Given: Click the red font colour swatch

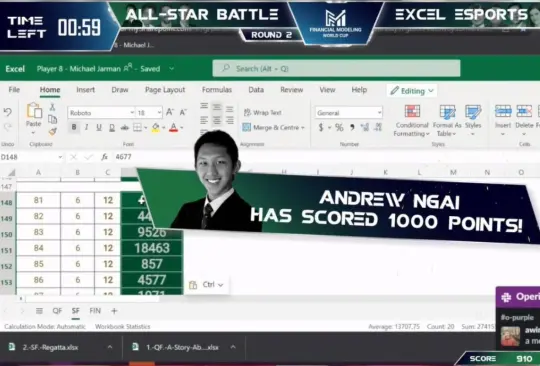Looking at the screenshot, I should (x=174, y=128).
